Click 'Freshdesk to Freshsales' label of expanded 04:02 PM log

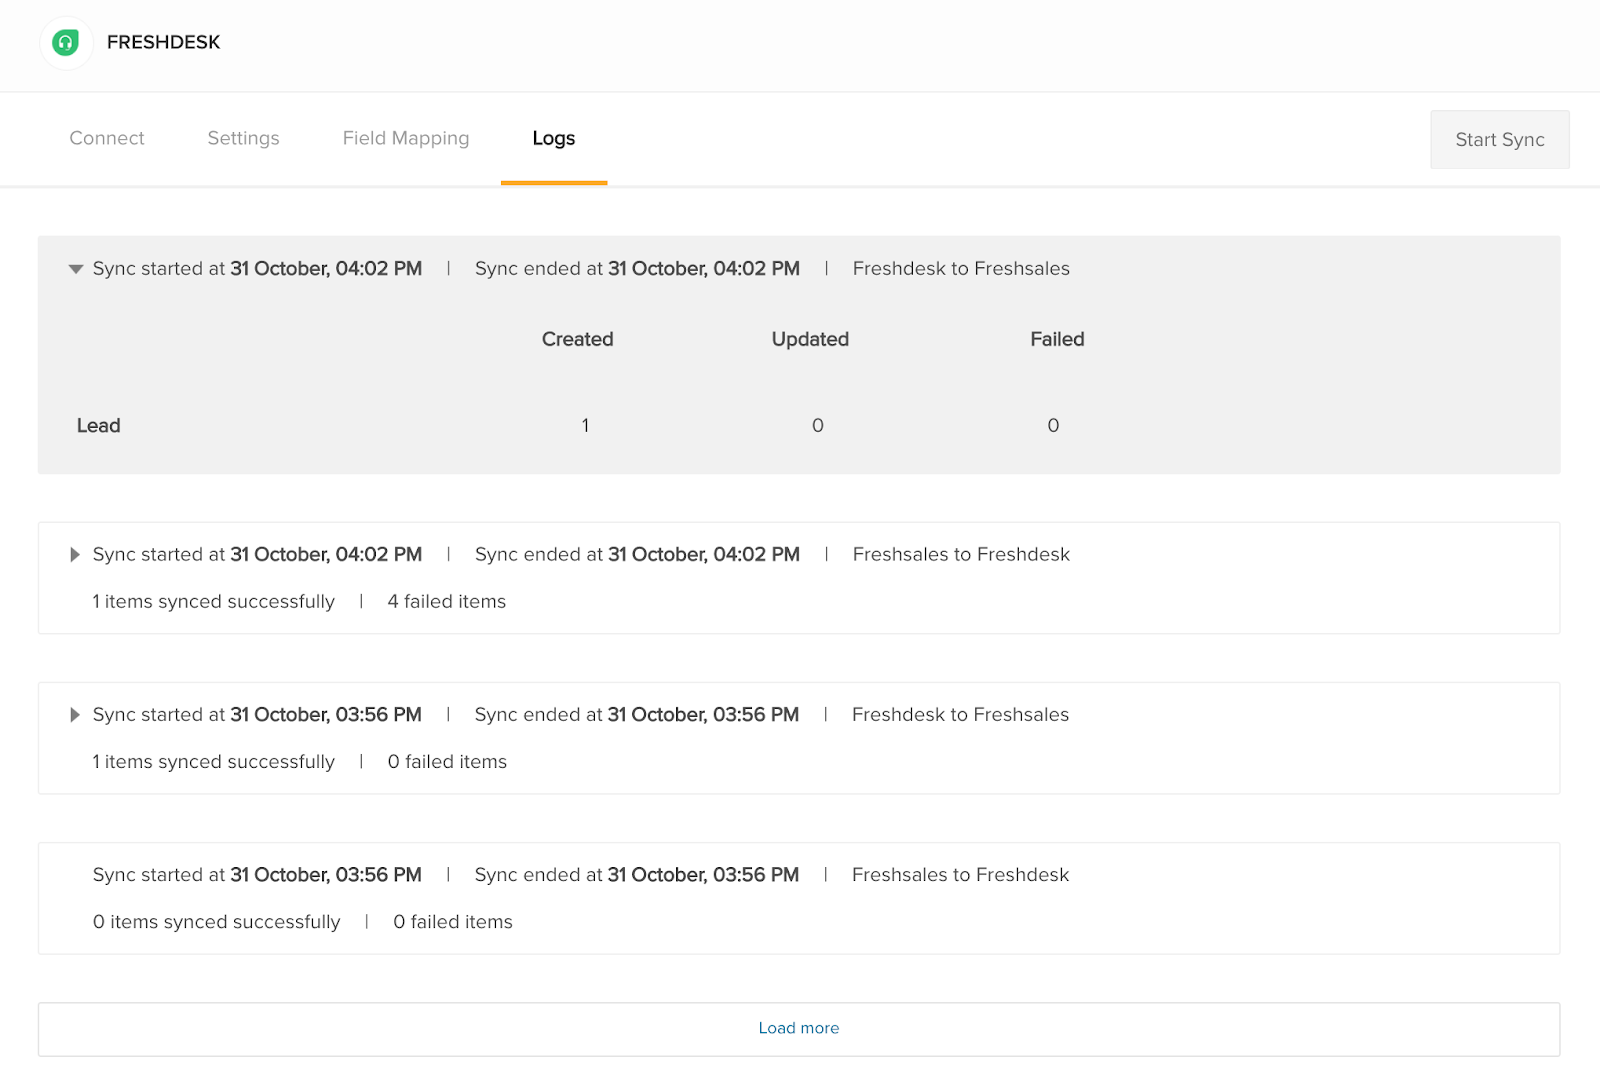click(961, 269)
